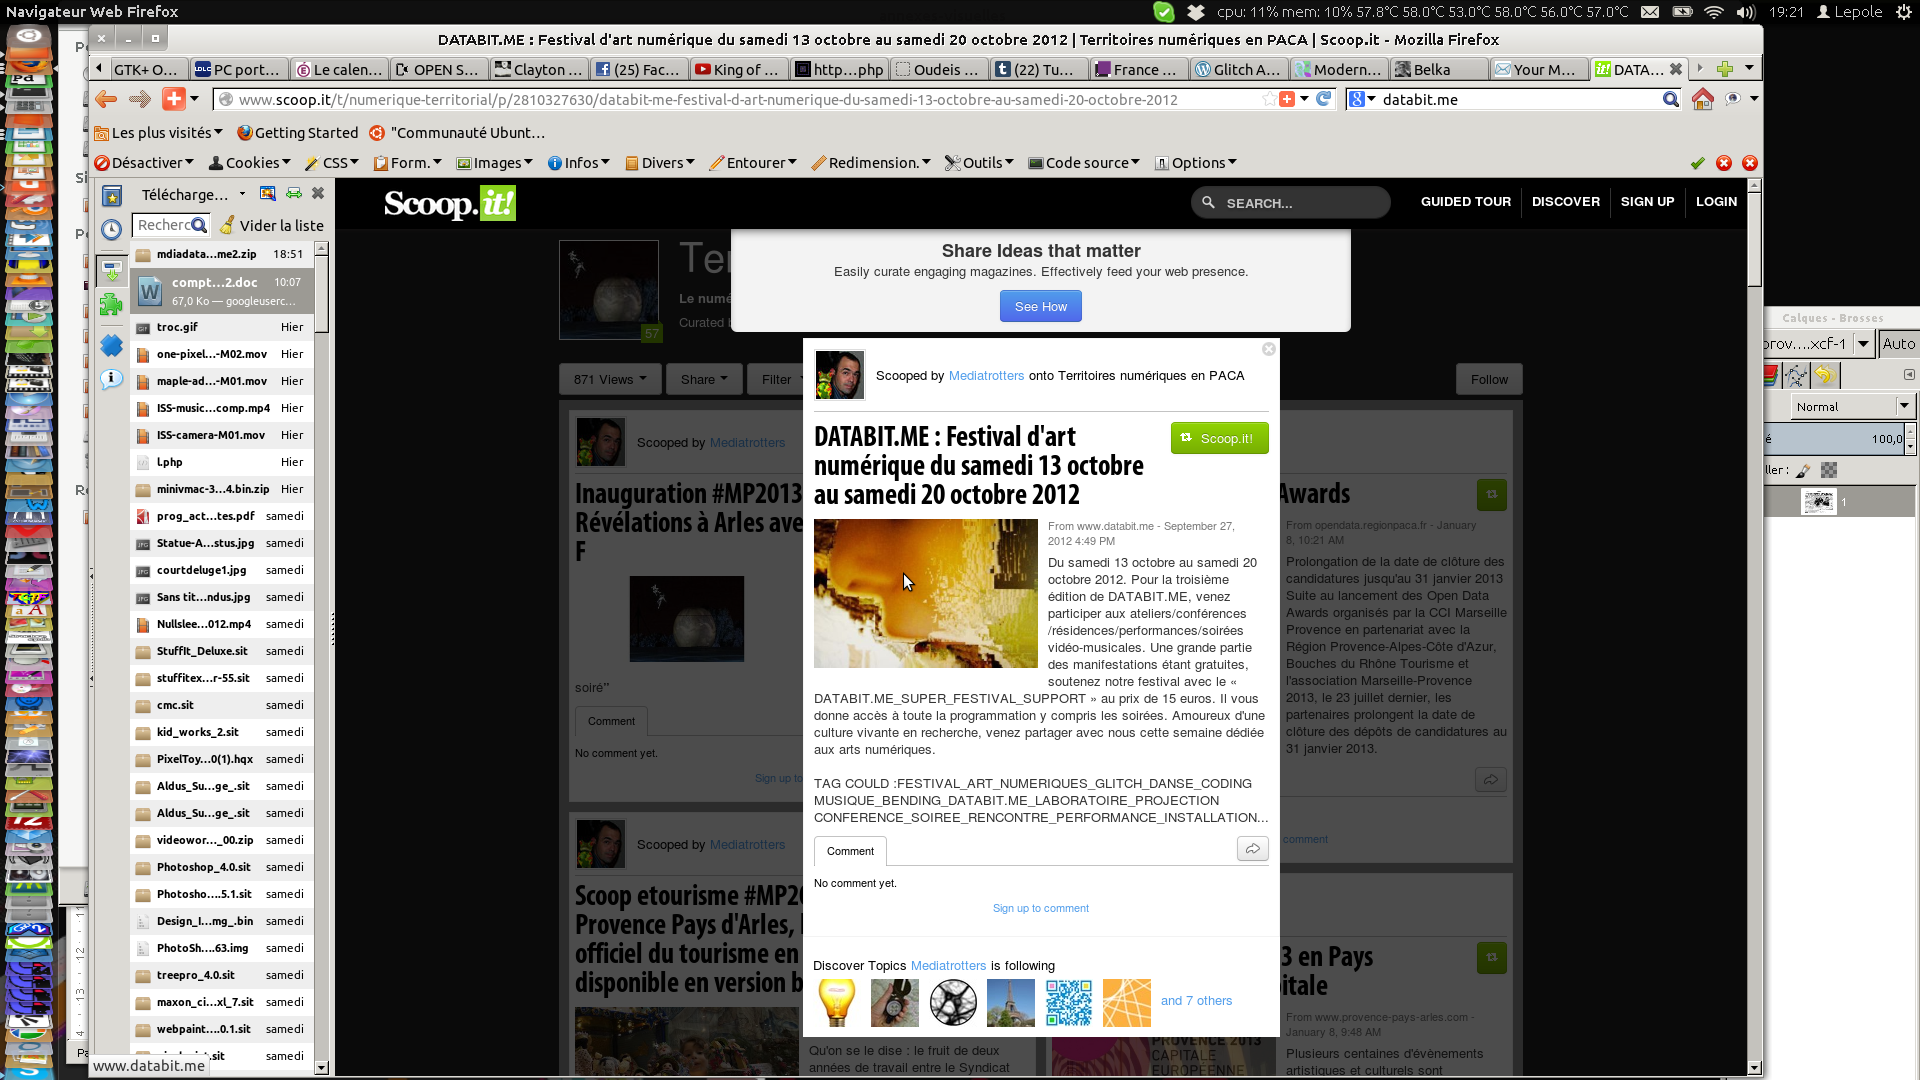Image resolution: width=1920 pixels, height=1080 pixels.
Task: Switch to the King of browser tab
Action: pyautogui.click(x=736, y=69)
